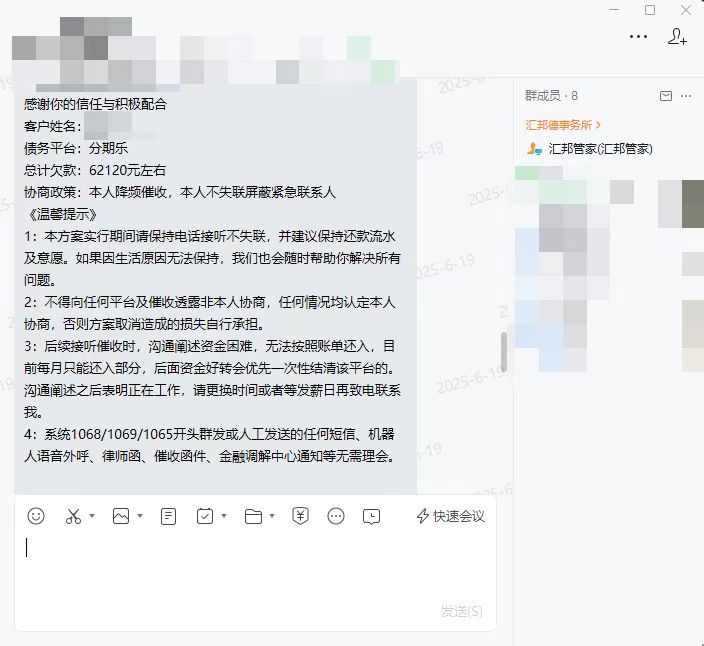Open more tools ellipsis circle
704x646 pixels.
coord(336,516)
